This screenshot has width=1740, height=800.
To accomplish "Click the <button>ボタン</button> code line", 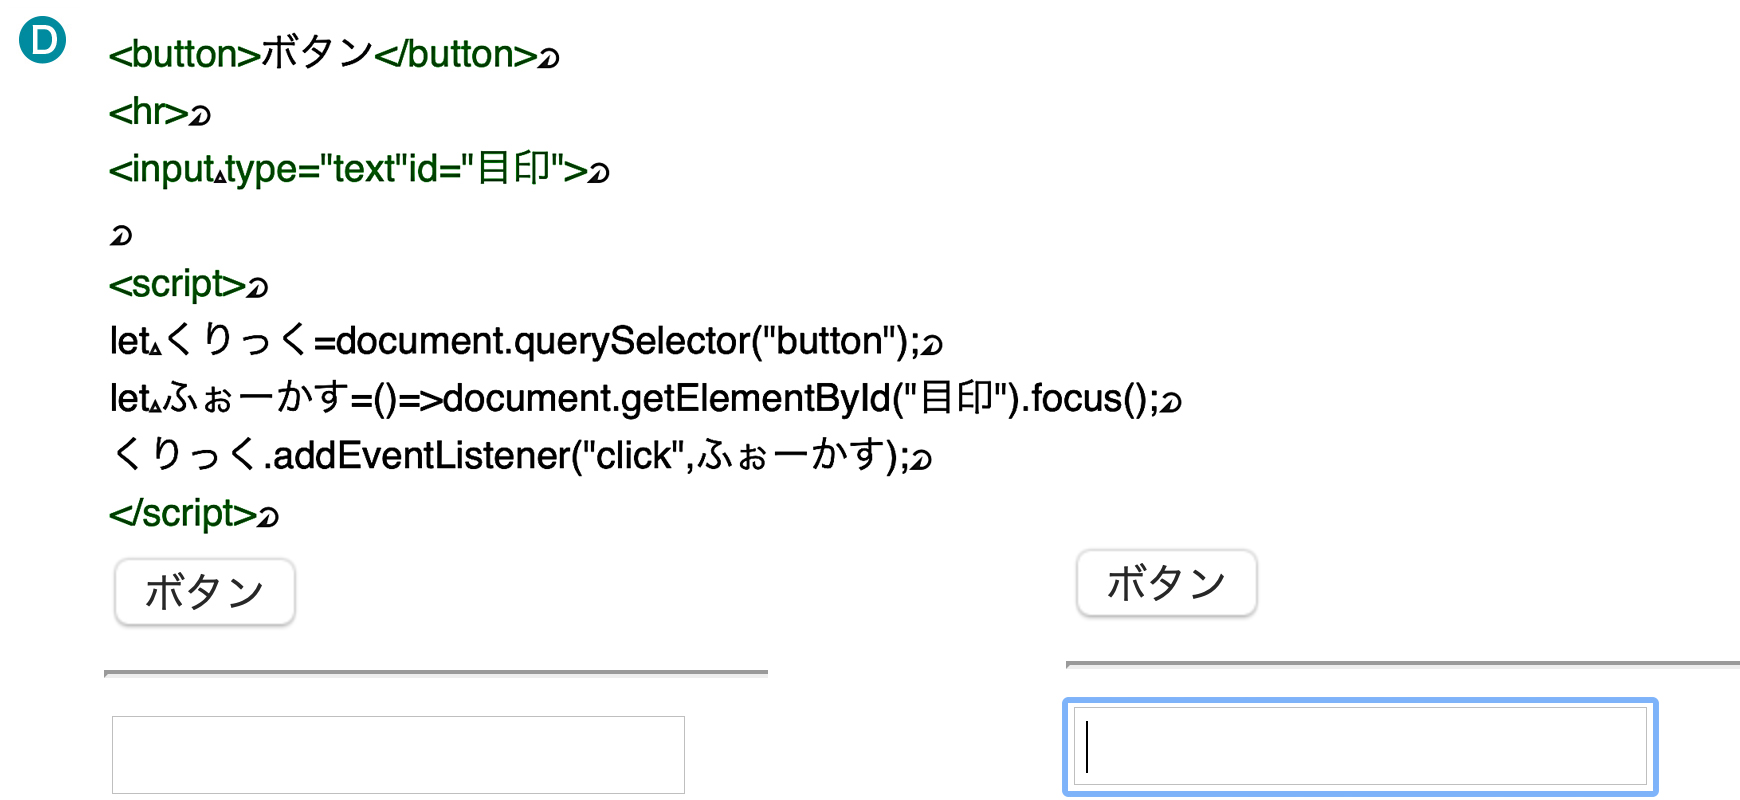I will (x=324, y=54).
